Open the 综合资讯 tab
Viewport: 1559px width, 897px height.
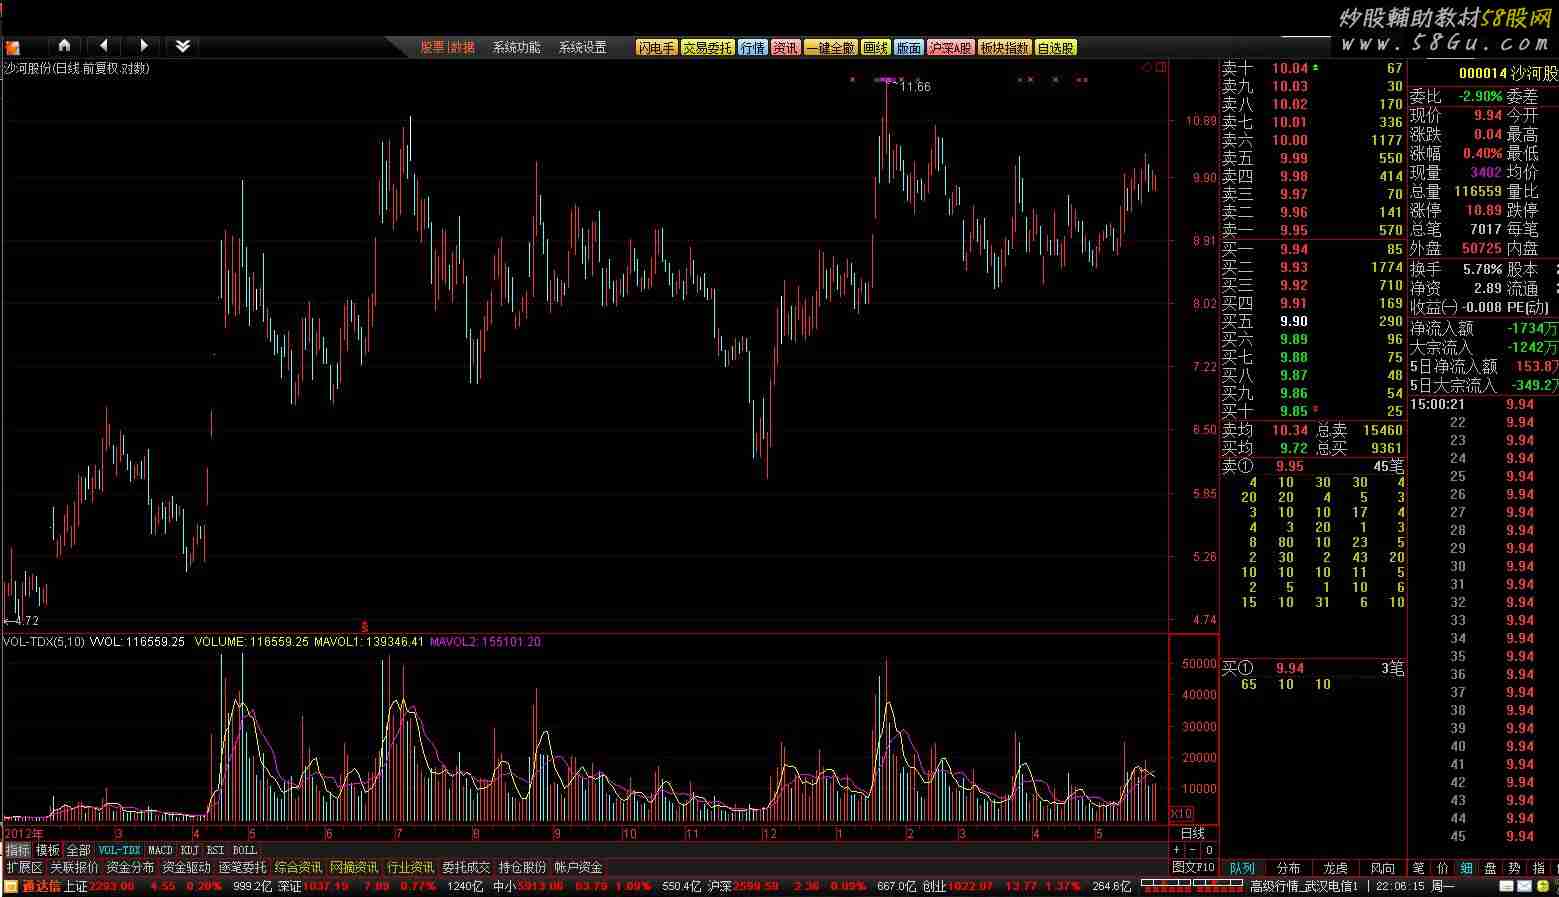coord(298,867)
